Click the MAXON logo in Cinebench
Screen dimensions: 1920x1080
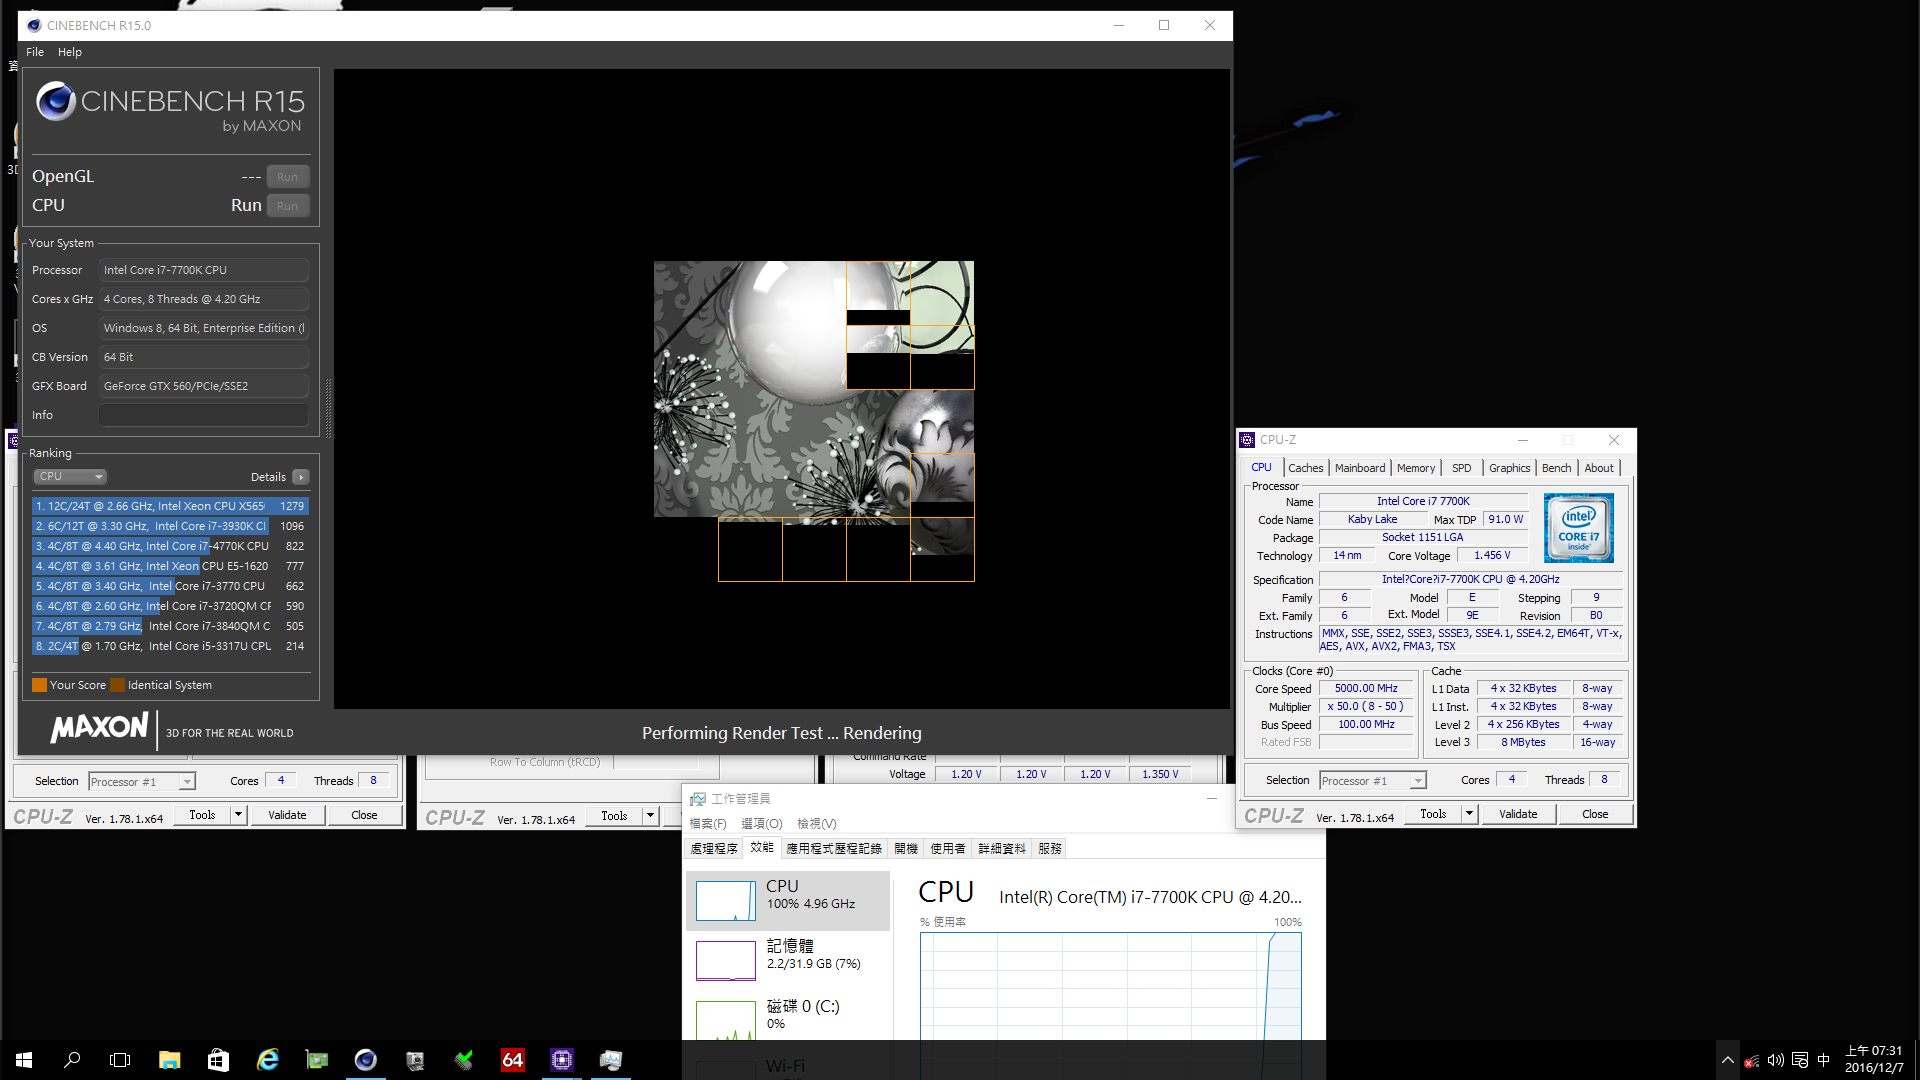tap(100, 728)
